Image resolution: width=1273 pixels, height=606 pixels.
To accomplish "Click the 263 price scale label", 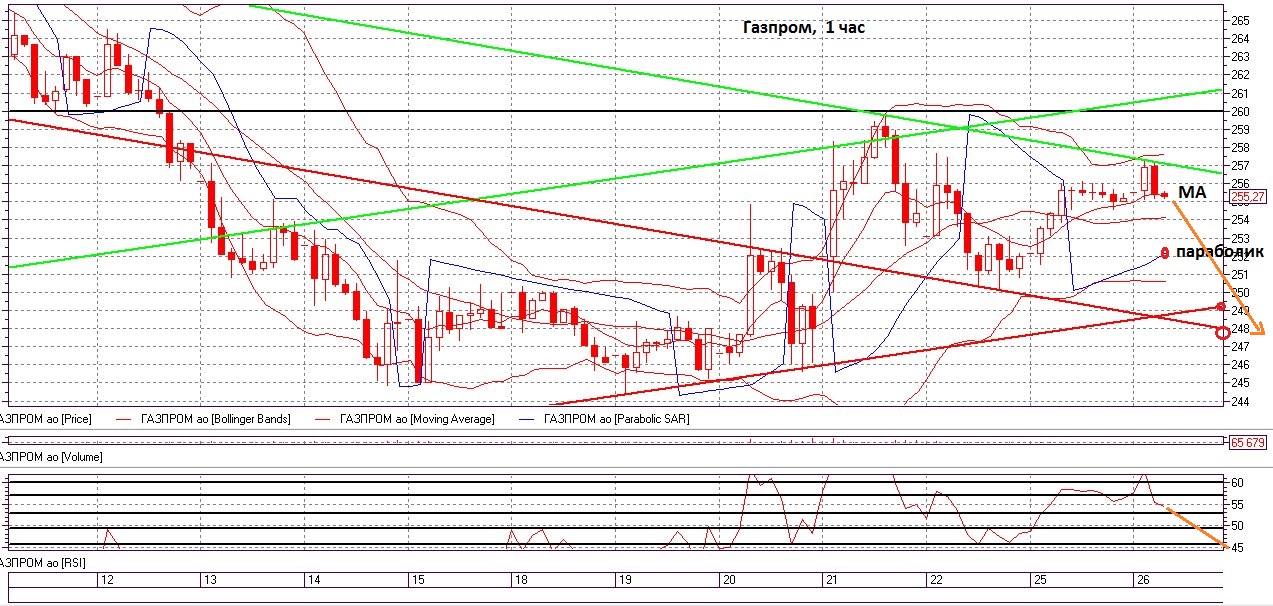I will tap(1240, 56).
